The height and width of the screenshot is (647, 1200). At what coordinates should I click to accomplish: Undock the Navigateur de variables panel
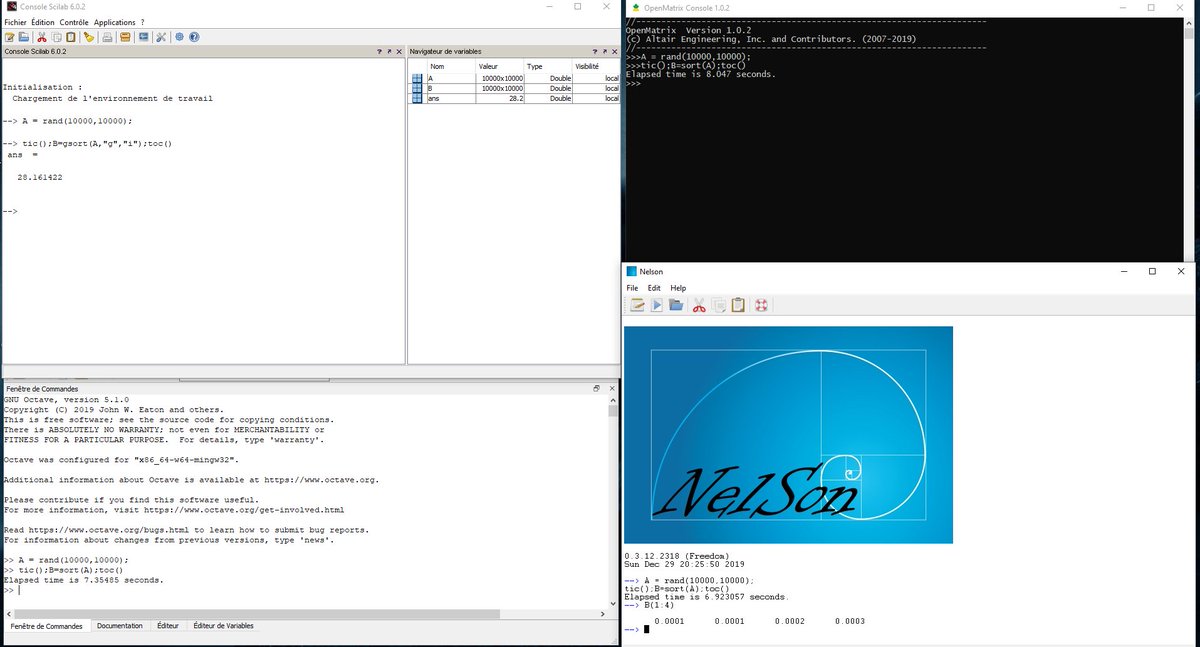(604, 52)
